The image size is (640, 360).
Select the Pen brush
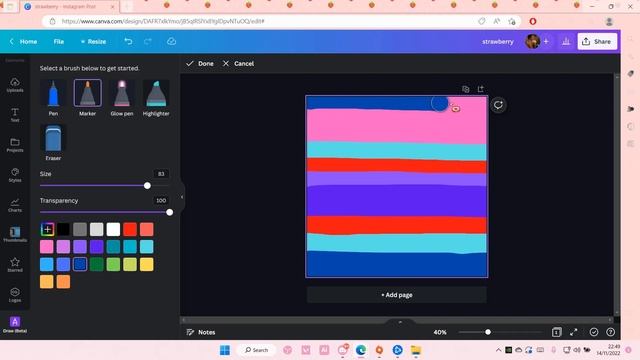click(x=53, y=98)
